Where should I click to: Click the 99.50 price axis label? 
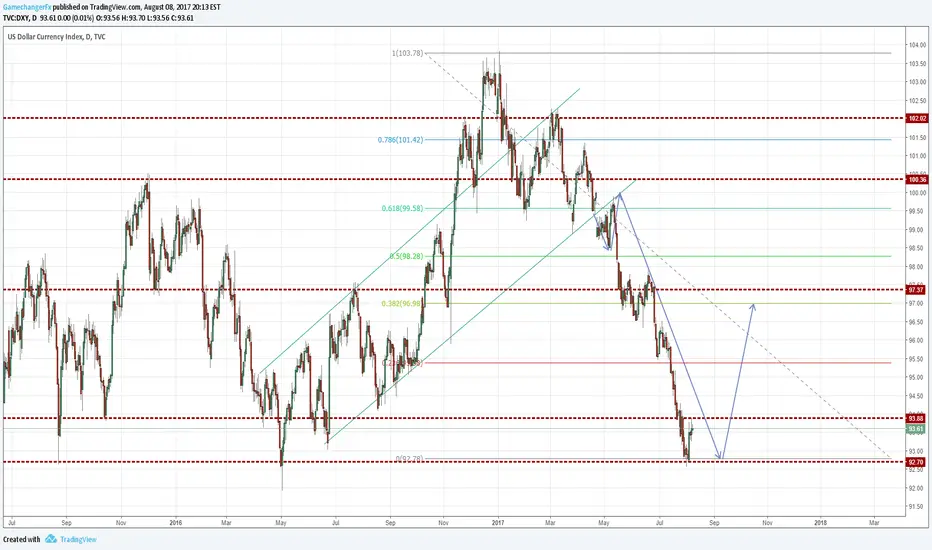915,211
